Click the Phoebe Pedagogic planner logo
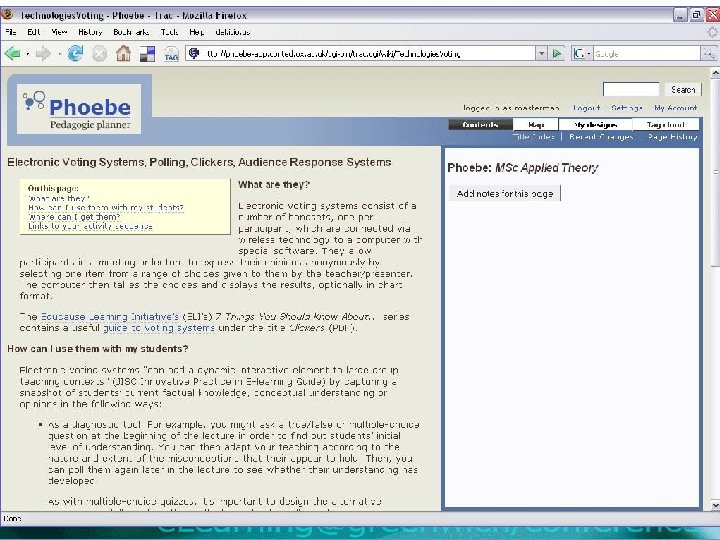Viewport: 720px width, 540px height. (x=79, y=109)
